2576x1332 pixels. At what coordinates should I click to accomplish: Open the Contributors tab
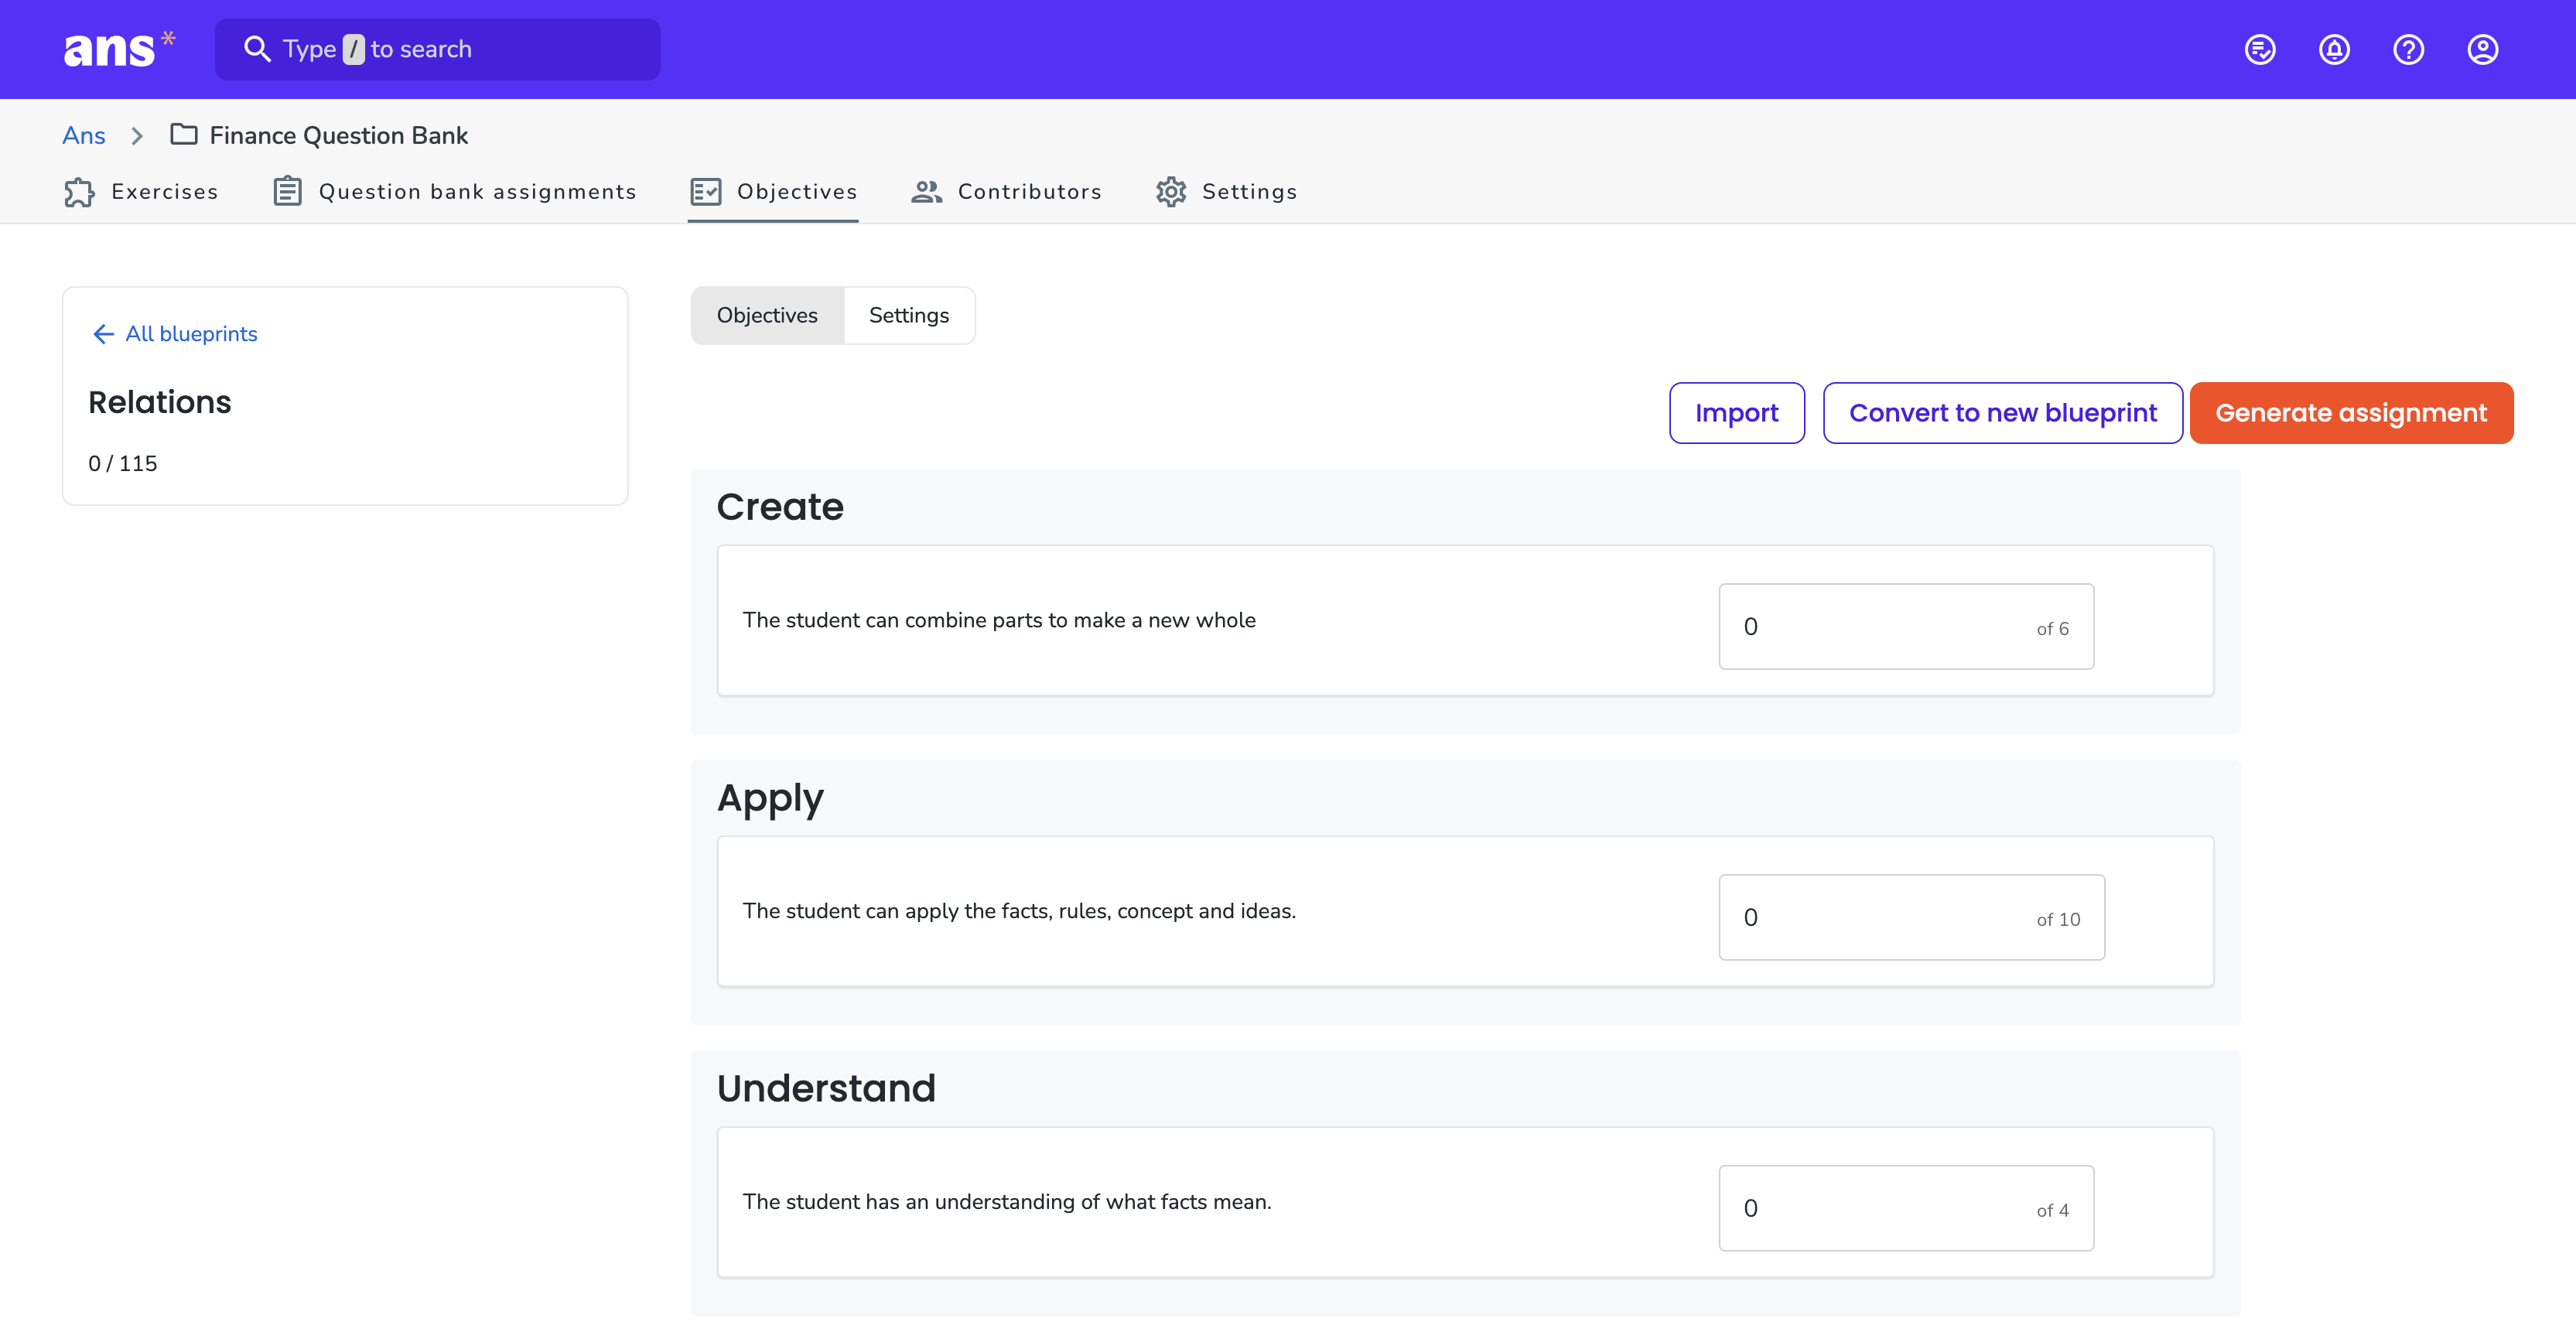(1006, 192)
